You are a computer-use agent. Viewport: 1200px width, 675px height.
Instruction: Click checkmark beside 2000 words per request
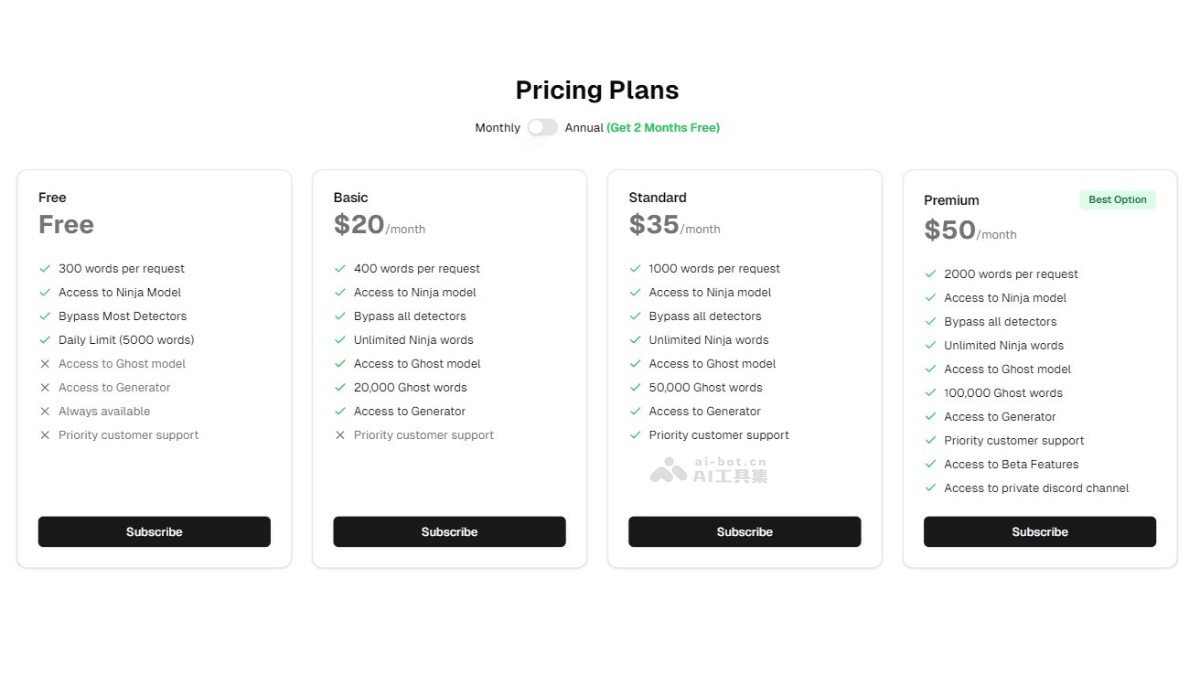coord(930,274)
